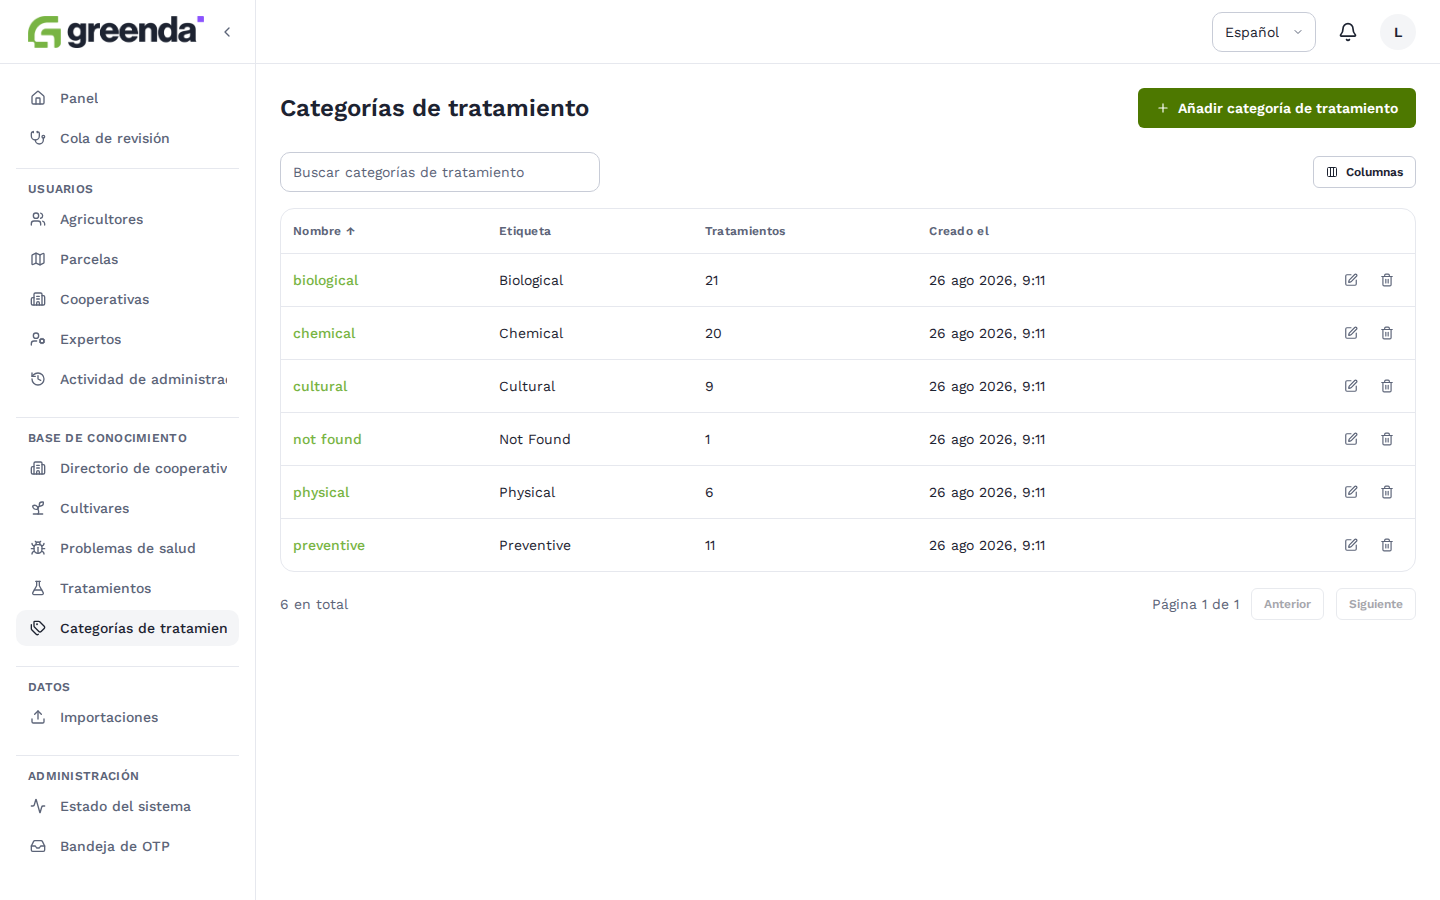Image resolution: width=1440 pixels, height=900 pixels.
Task: Open Cola de revisión
Action: (127, 138)
